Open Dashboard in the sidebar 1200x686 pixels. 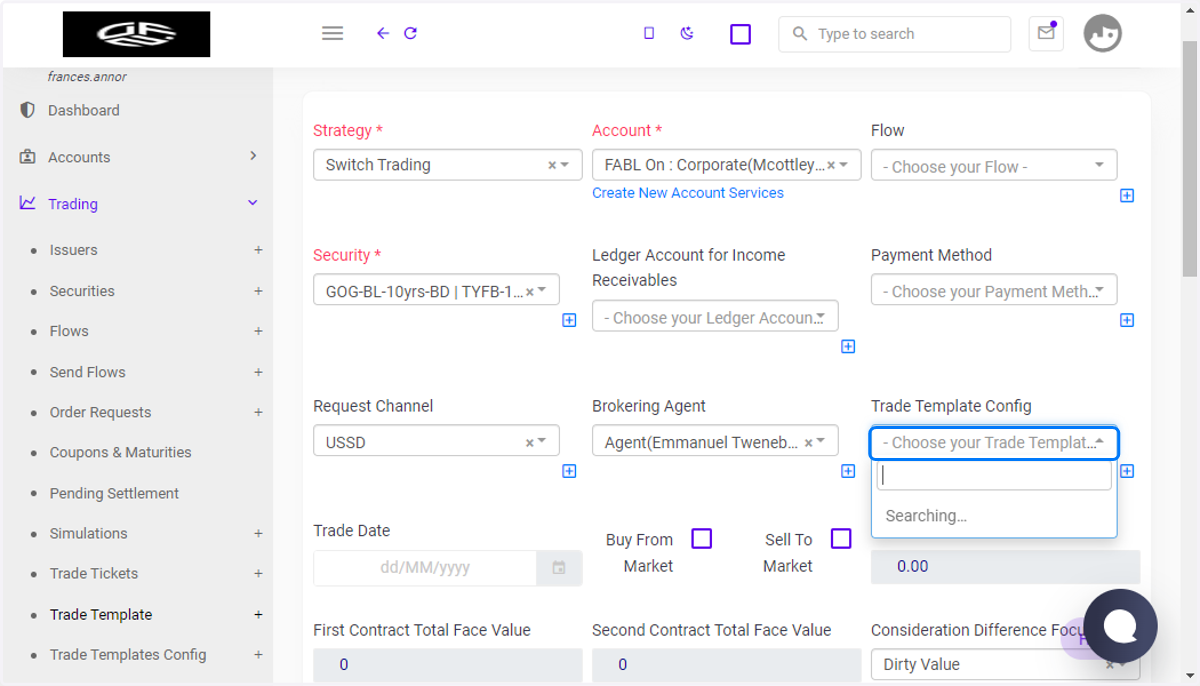[84, 110]
